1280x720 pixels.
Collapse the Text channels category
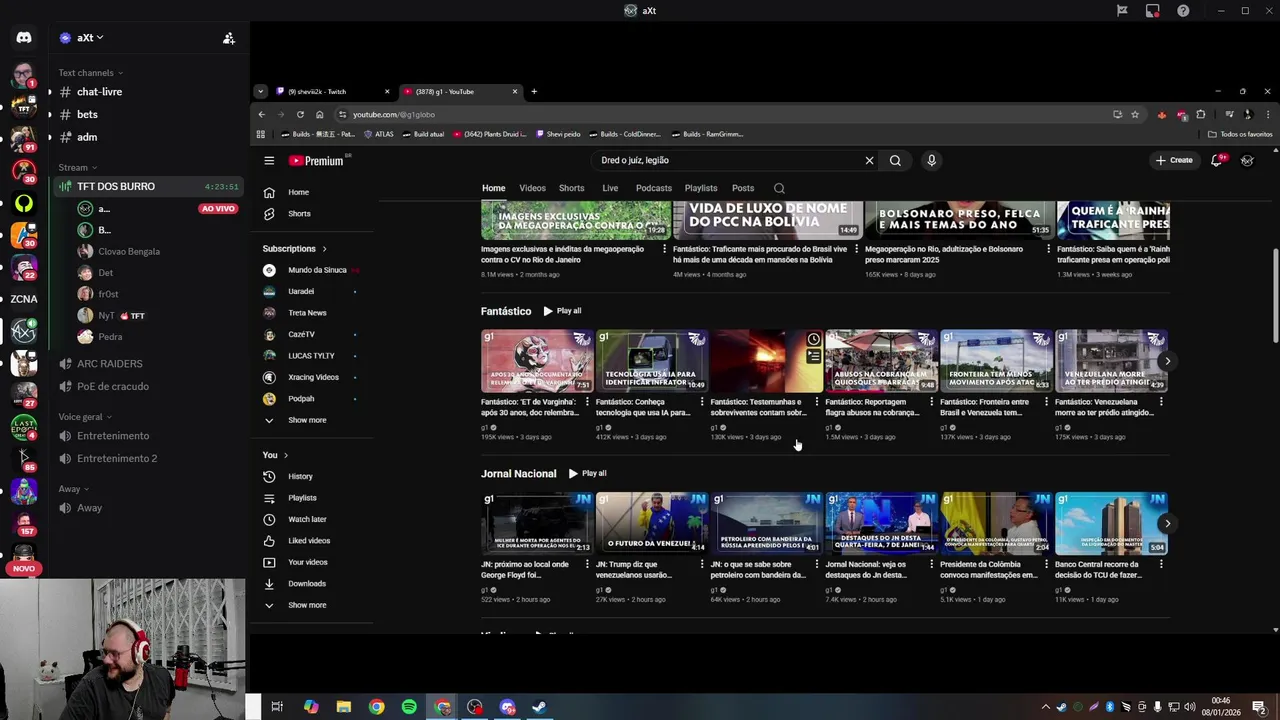click(90, 73)
